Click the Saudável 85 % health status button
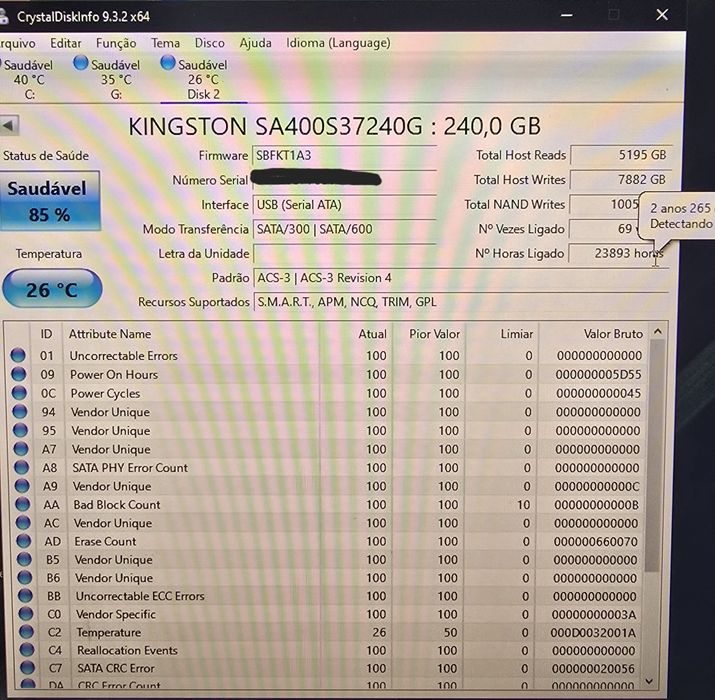Screen dimensions: 715x700 [49, 201]
